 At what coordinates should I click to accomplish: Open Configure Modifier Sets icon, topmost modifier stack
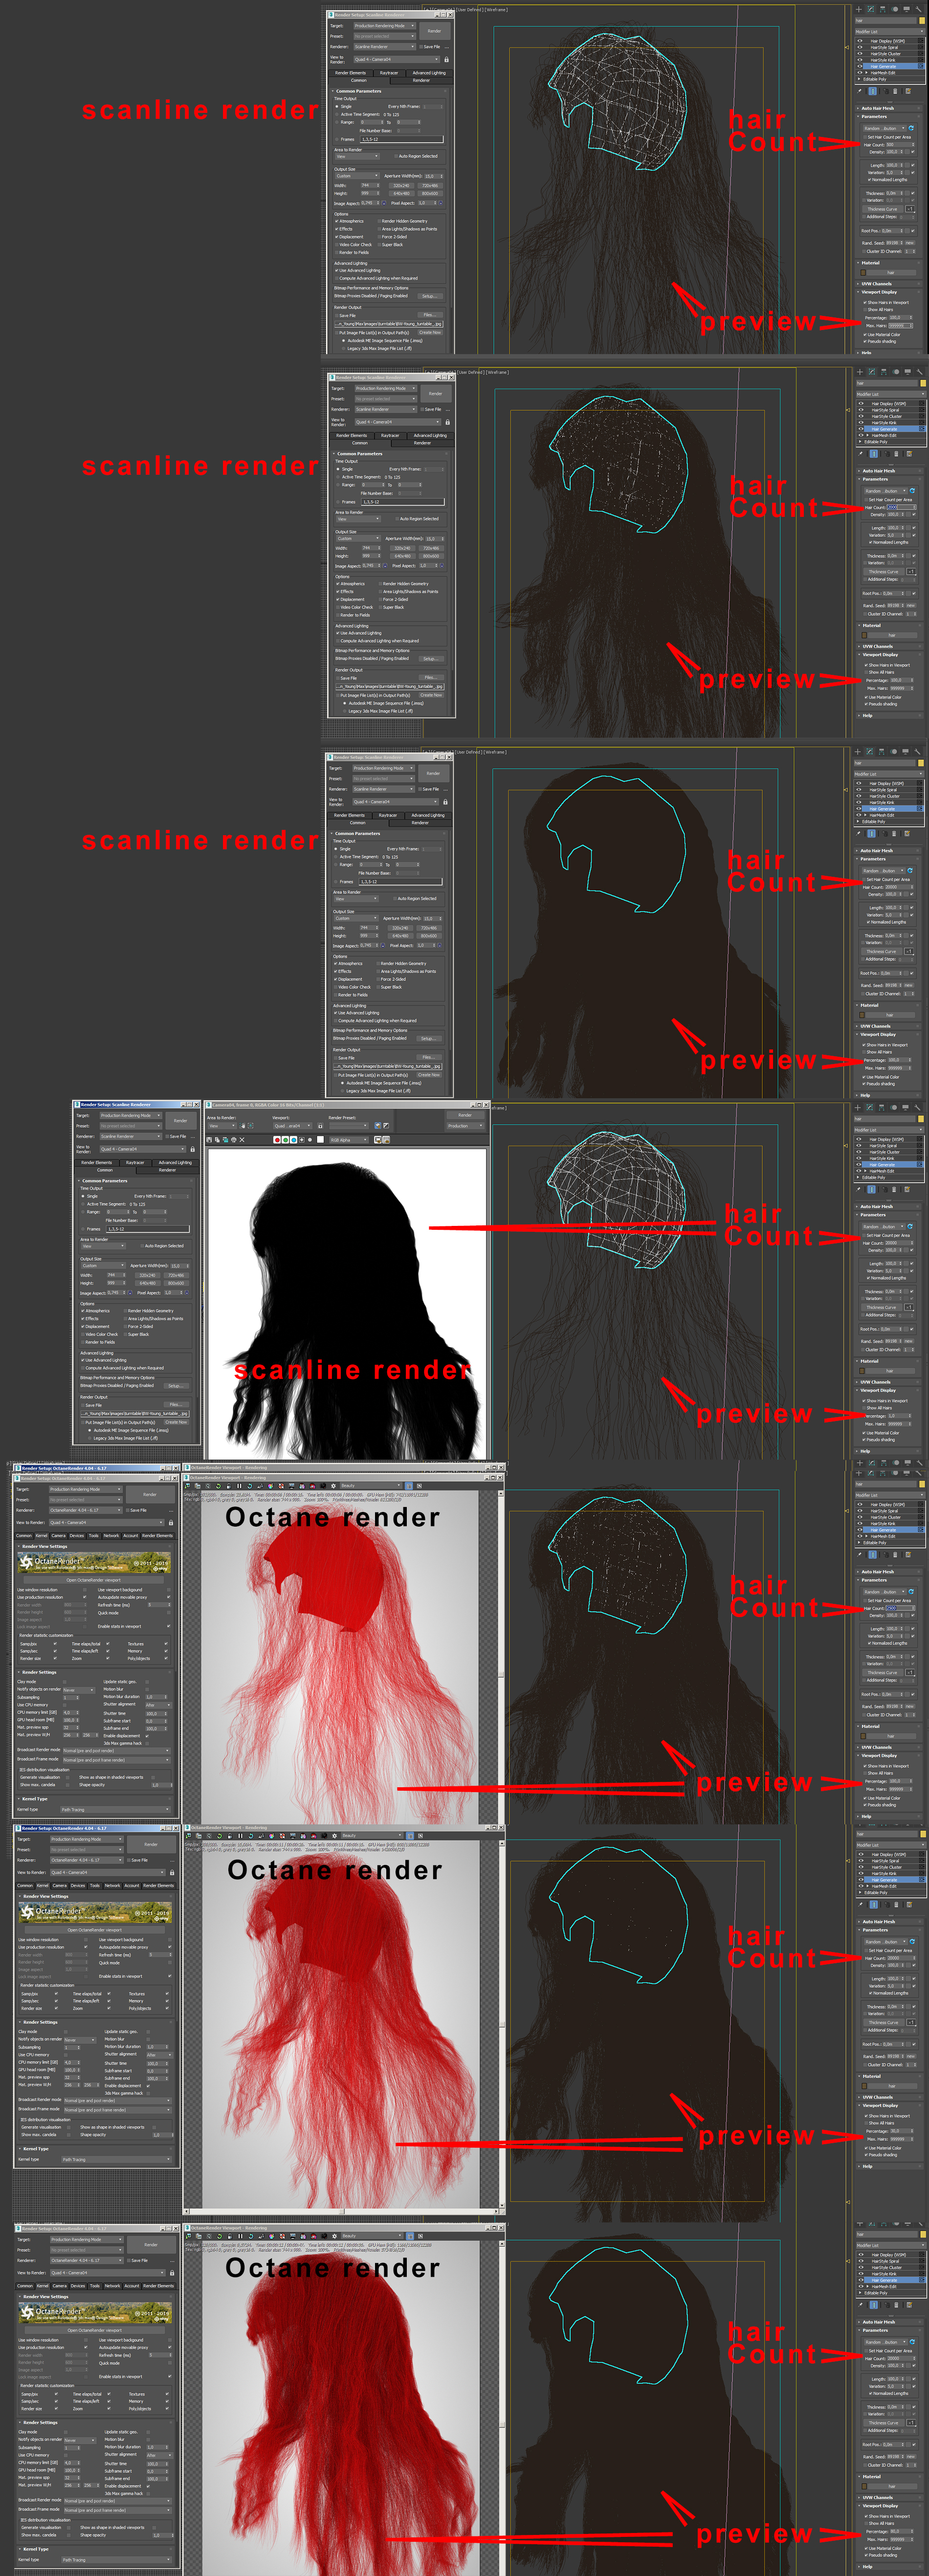(x=908, y=91)
